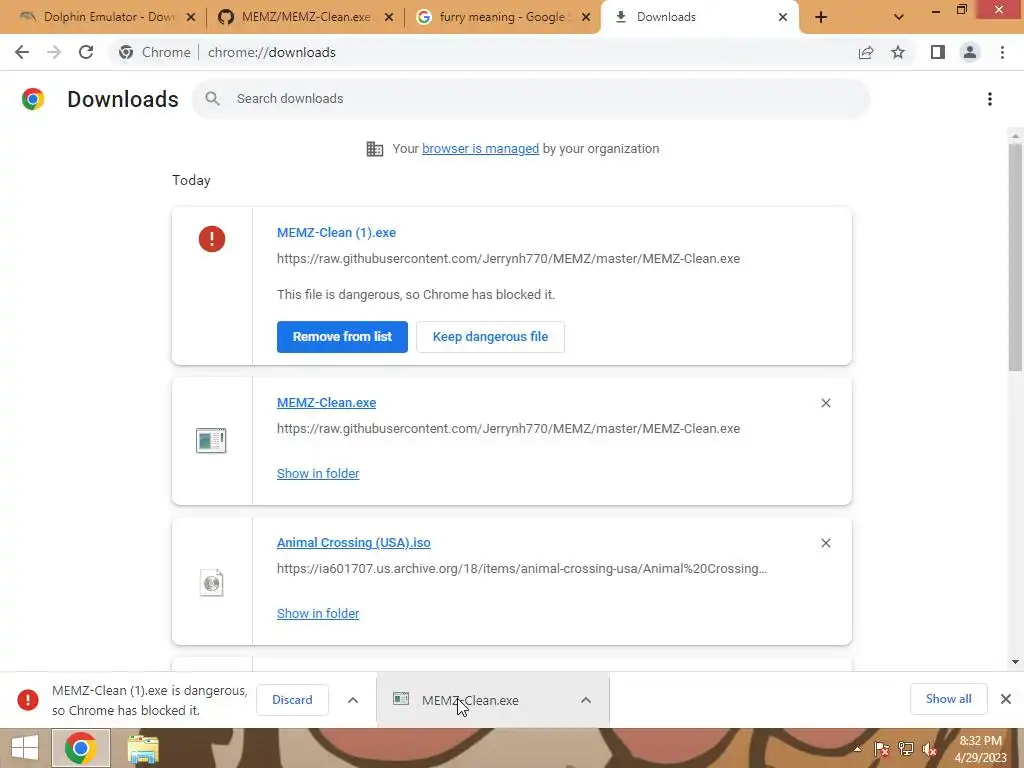Click the forward navigation arrow

pos(54,52)
